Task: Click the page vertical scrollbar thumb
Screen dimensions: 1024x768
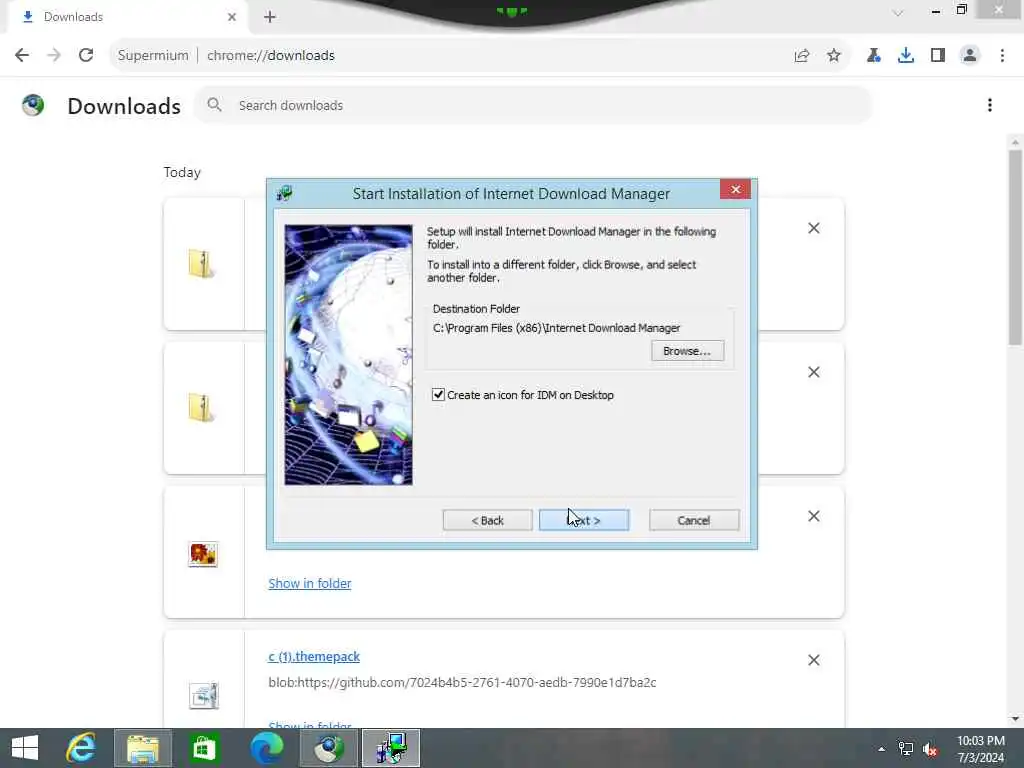Action: point(1015,247)
